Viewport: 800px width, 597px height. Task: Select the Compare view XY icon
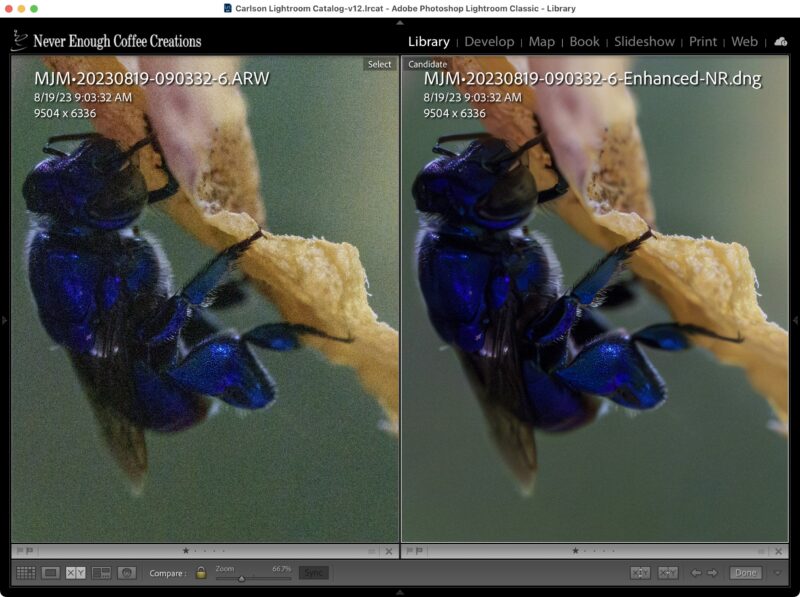[x=76, y=573]
